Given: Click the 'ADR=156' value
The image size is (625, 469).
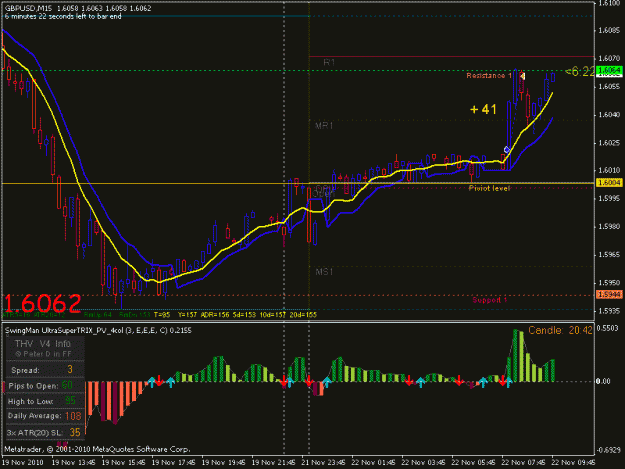Looking at the screenshot, I should (x=215, y=315).
